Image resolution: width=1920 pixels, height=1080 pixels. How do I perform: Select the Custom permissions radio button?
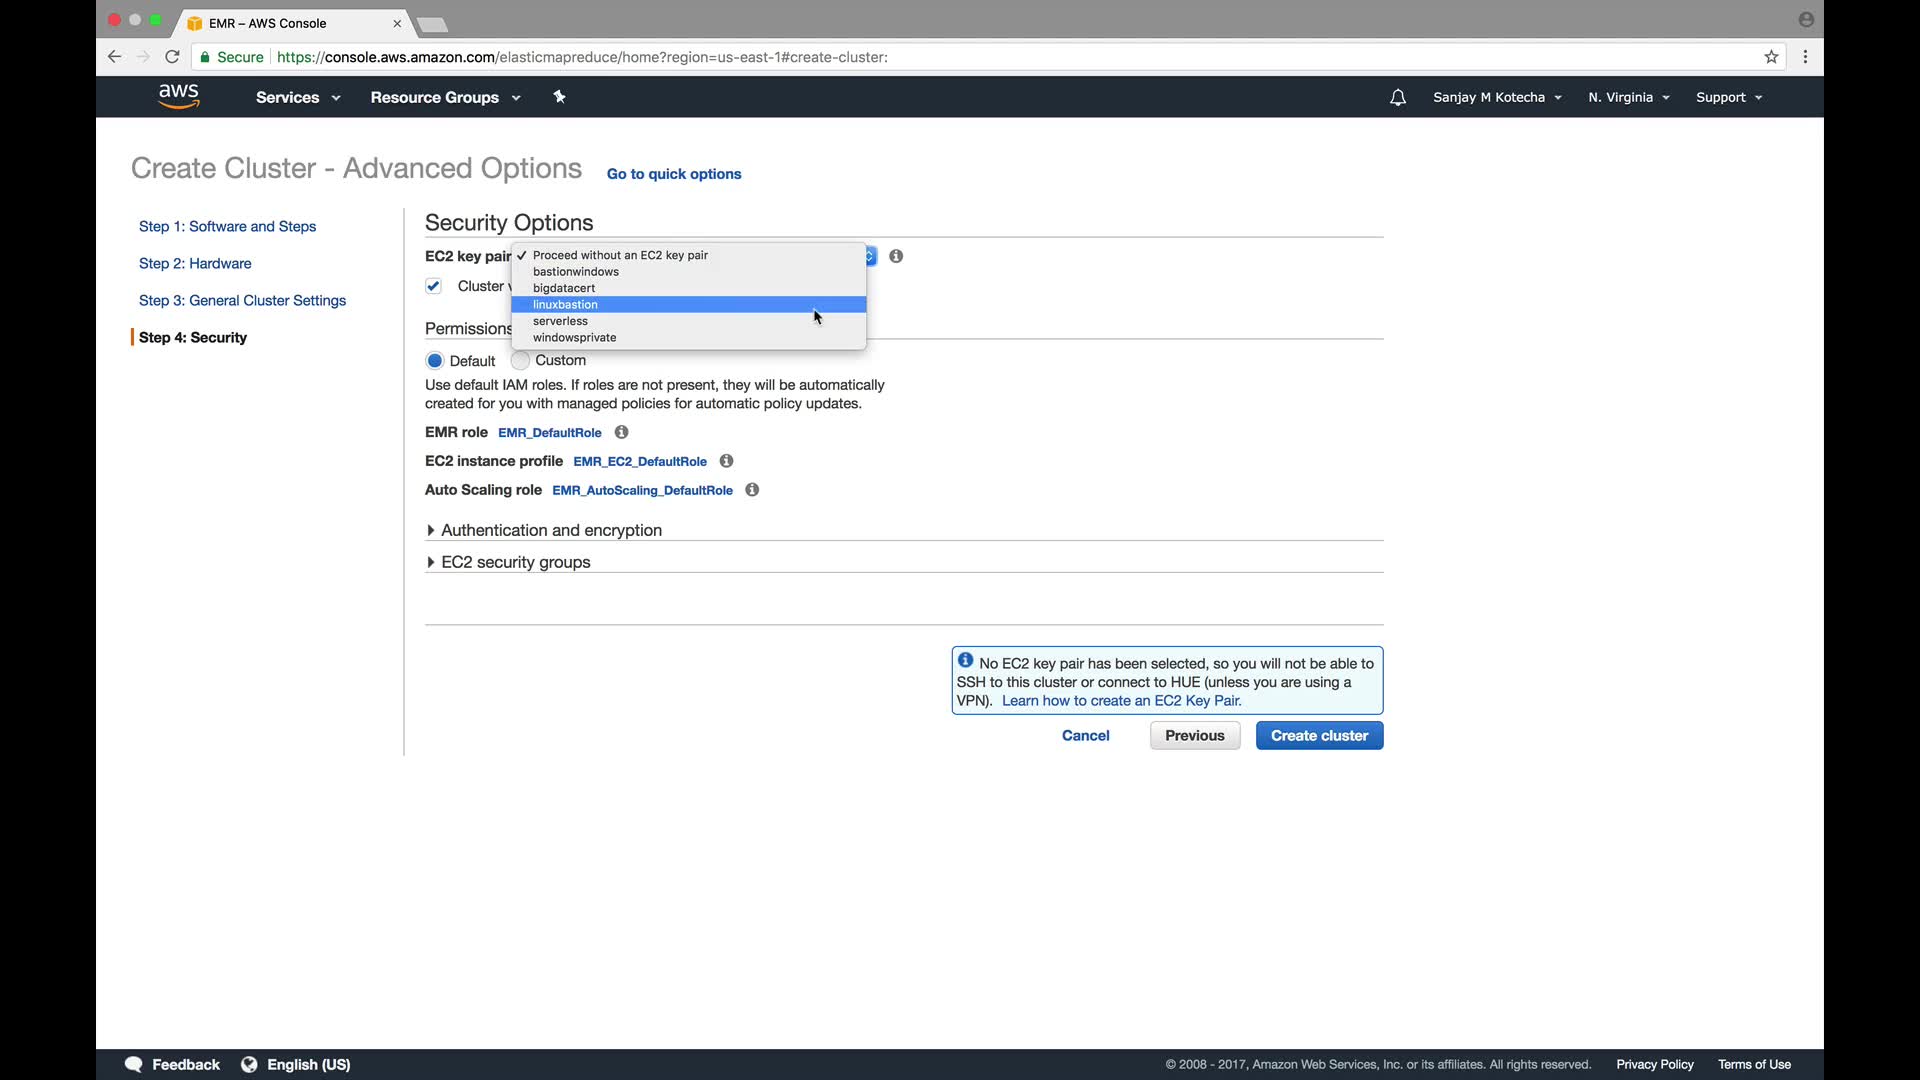pos(520,360)
